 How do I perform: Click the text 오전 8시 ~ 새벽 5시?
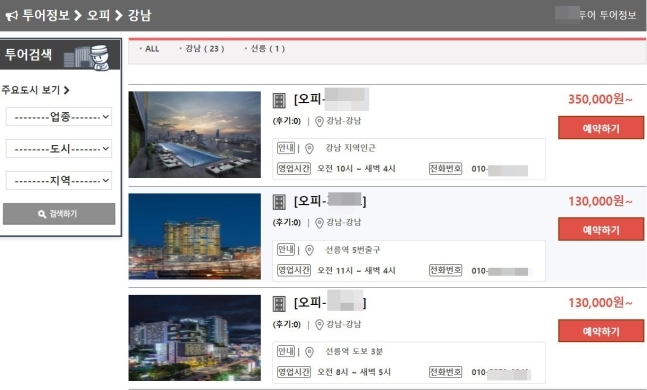tap(354, 372)
